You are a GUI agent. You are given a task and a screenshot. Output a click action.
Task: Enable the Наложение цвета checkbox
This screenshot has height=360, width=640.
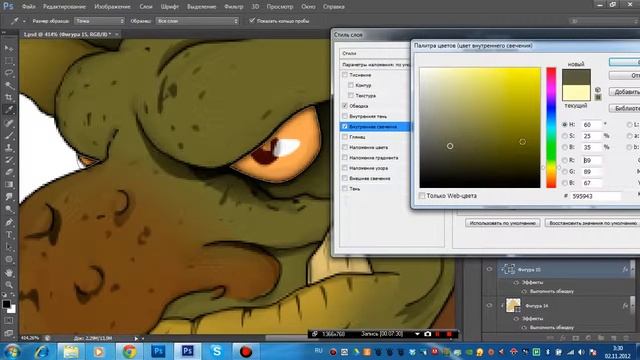click(345, 147)
